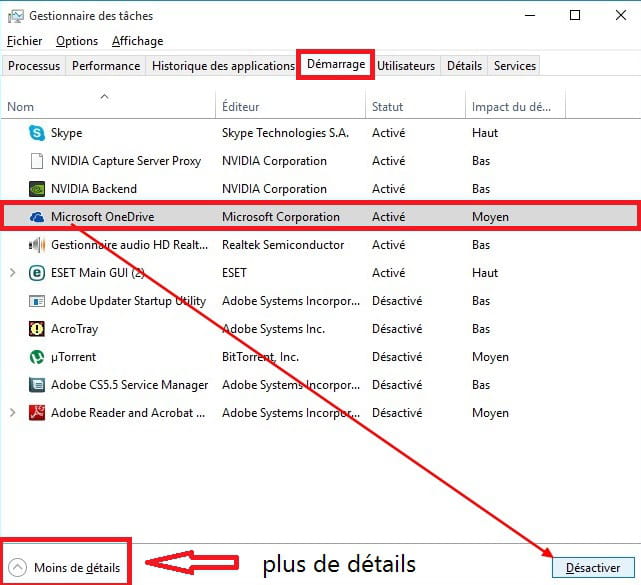The image size is (641, 585).
Task: Click the Désactivé status of AcroTray
Action: coord(397,329)
